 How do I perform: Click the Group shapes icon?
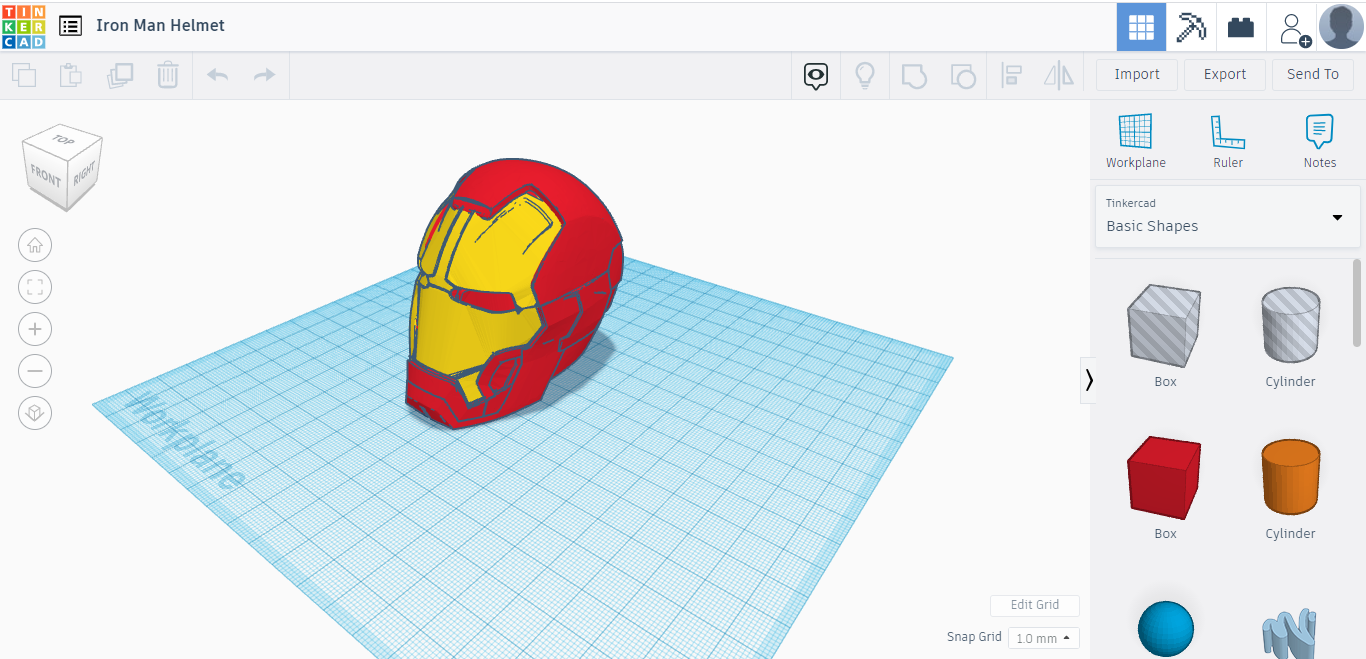(914, 75)
